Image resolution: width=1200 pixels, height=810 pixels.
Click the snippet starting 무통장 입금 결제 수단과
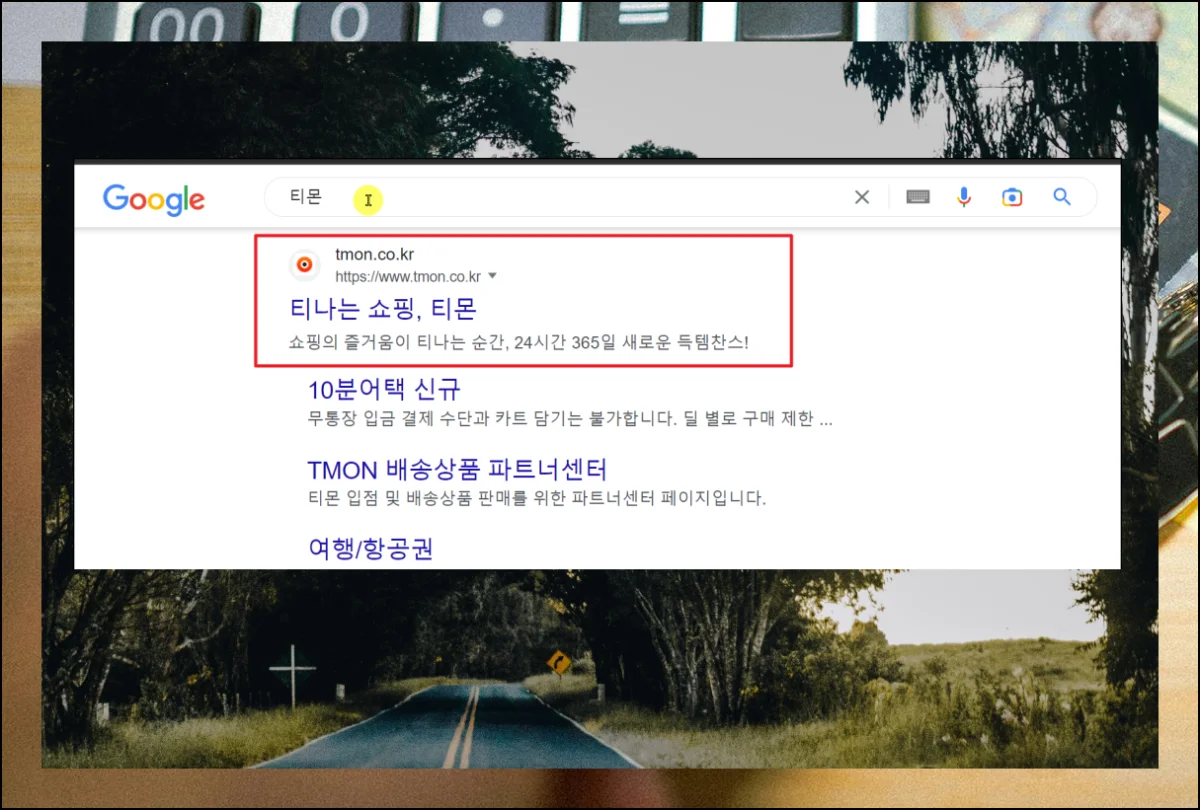[x=570, y=418]
